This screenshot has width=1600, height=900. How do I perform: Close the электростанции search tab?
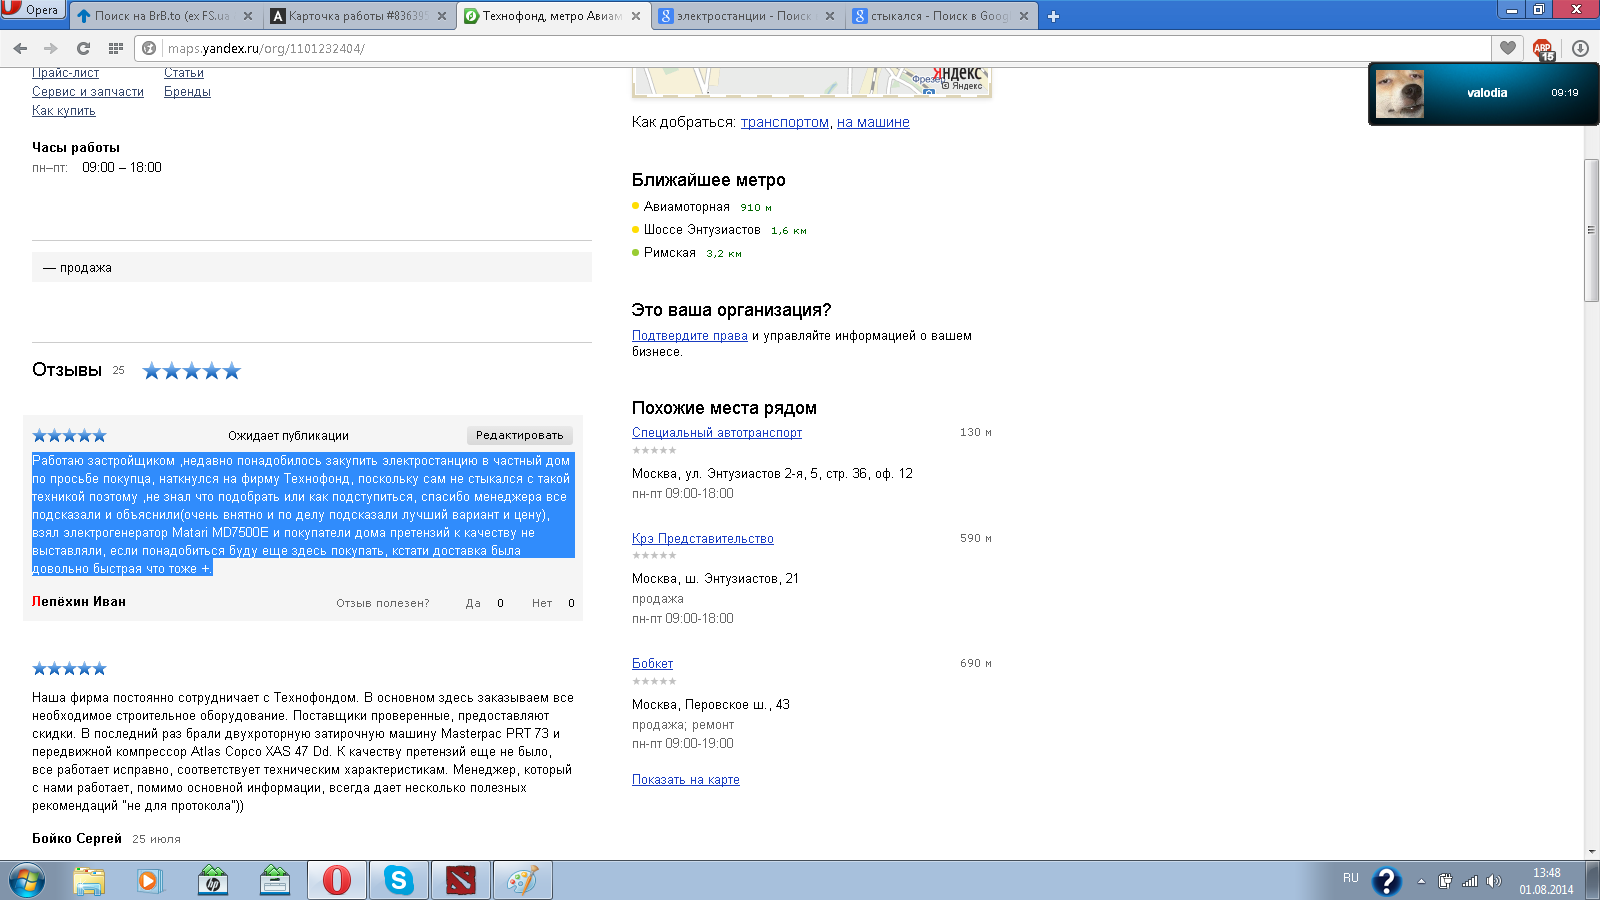tap(830, 16)
